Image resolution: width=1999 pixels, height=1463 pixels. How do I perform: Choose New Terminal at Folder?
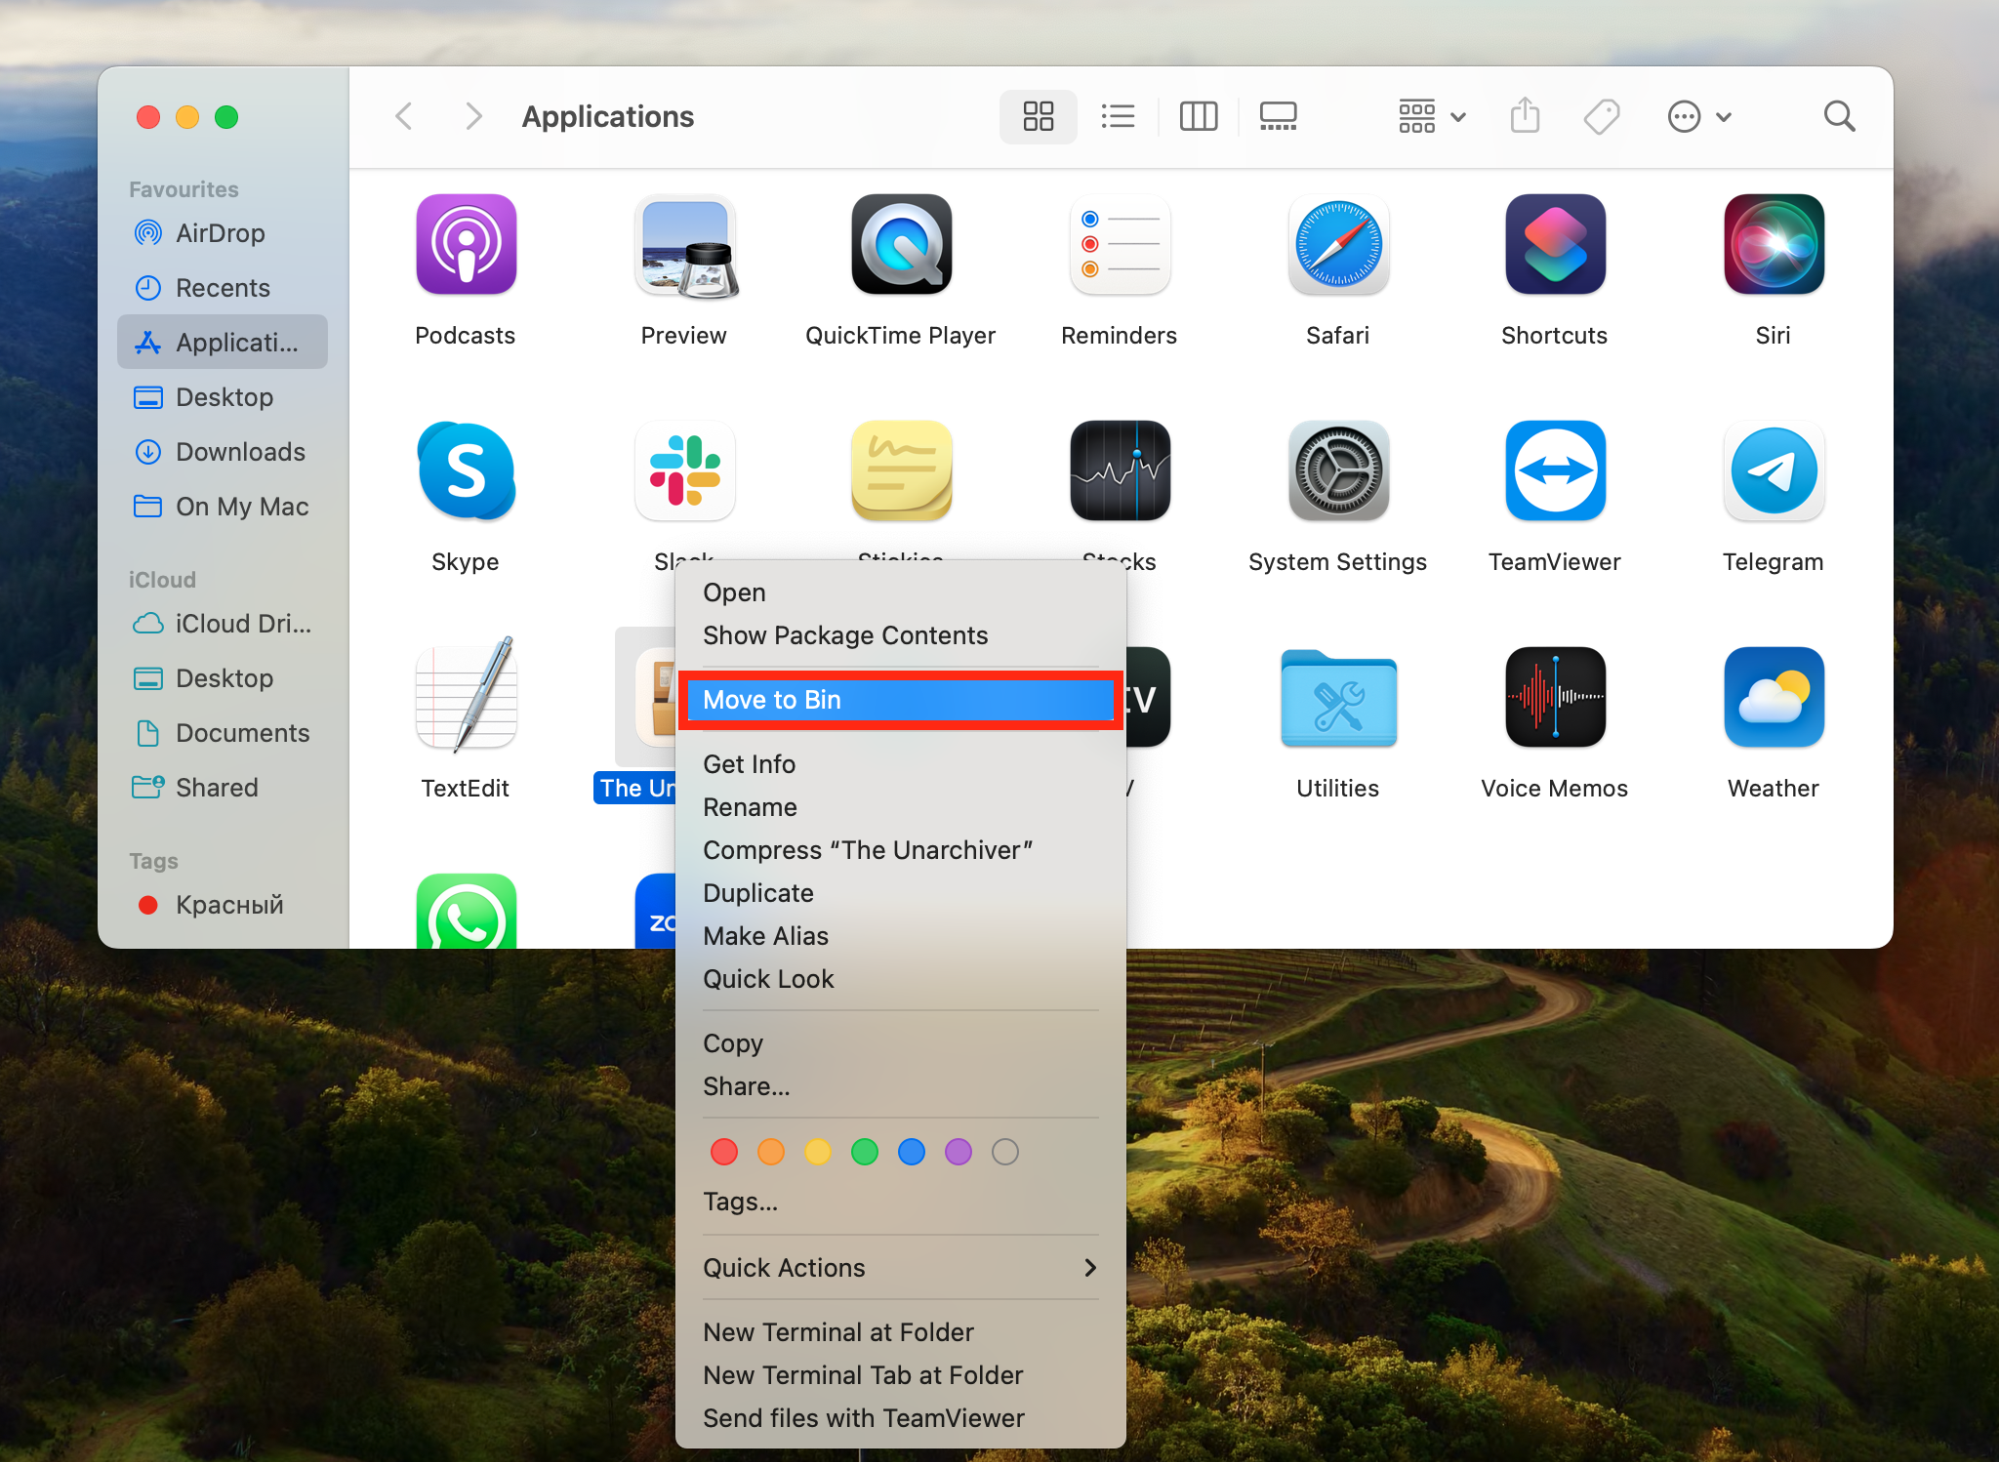(x=900, y=1333)
